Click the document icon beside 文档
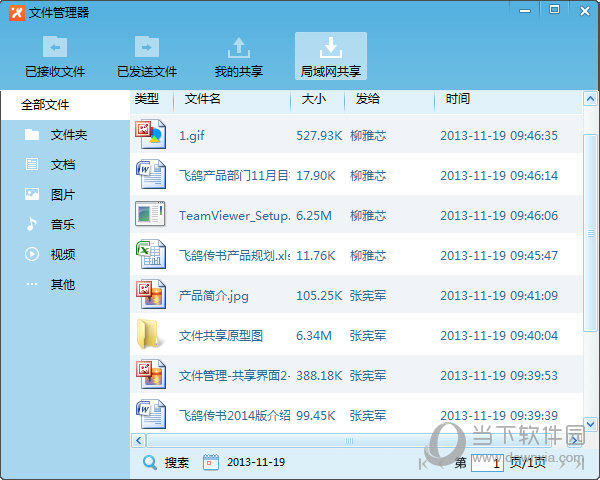Image resolution: width=600 pixels, height=480 pixels. pyautogui.click(x=32, y=164)
